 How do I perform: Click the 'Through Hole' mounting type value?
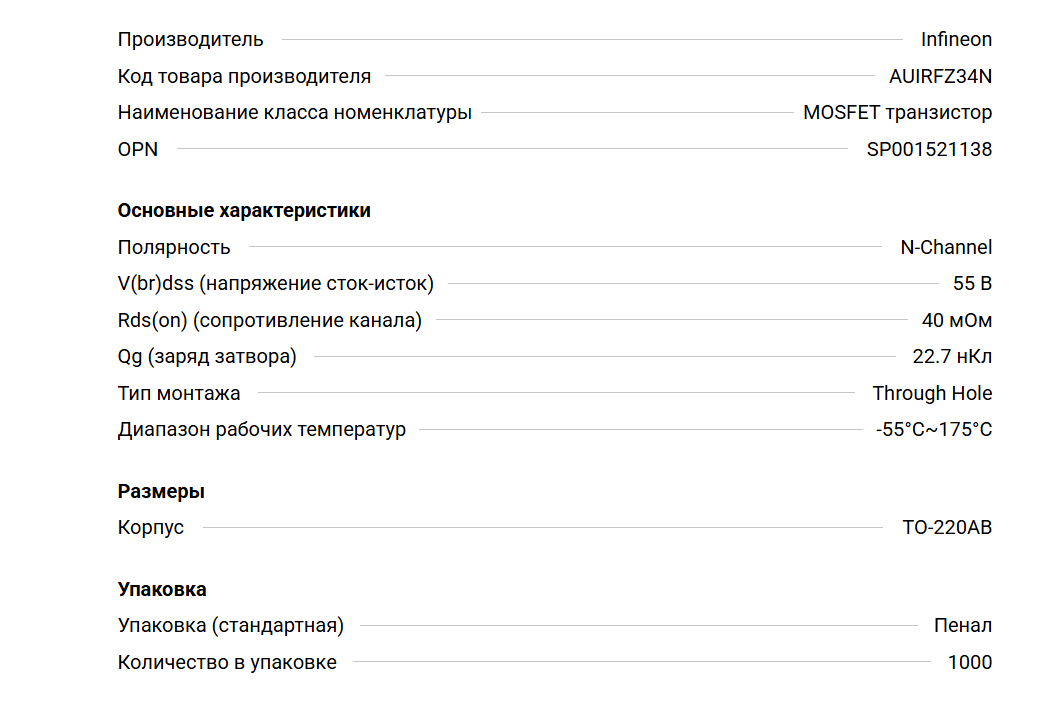coord(932,394)
